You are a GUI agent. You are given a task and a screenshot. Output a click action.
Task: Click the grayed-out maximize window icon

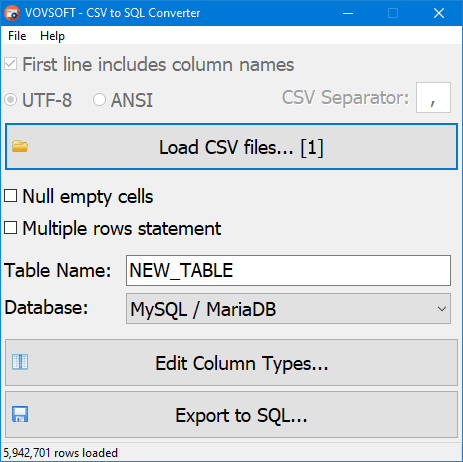click(x=393, y=13)
